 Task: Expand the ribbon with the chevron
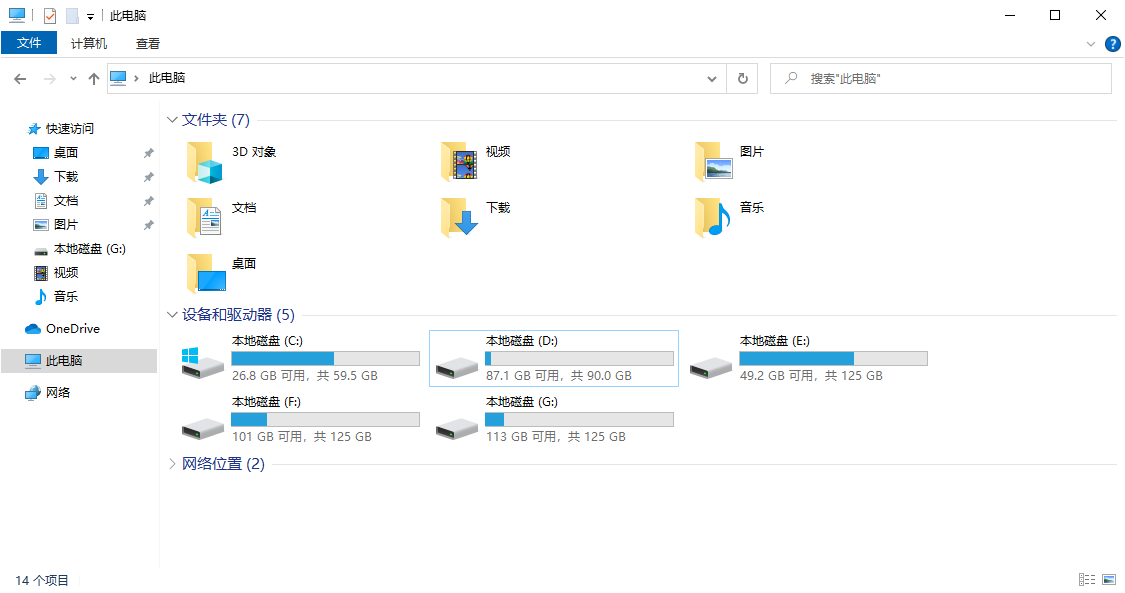click(x=1091, y=44)
